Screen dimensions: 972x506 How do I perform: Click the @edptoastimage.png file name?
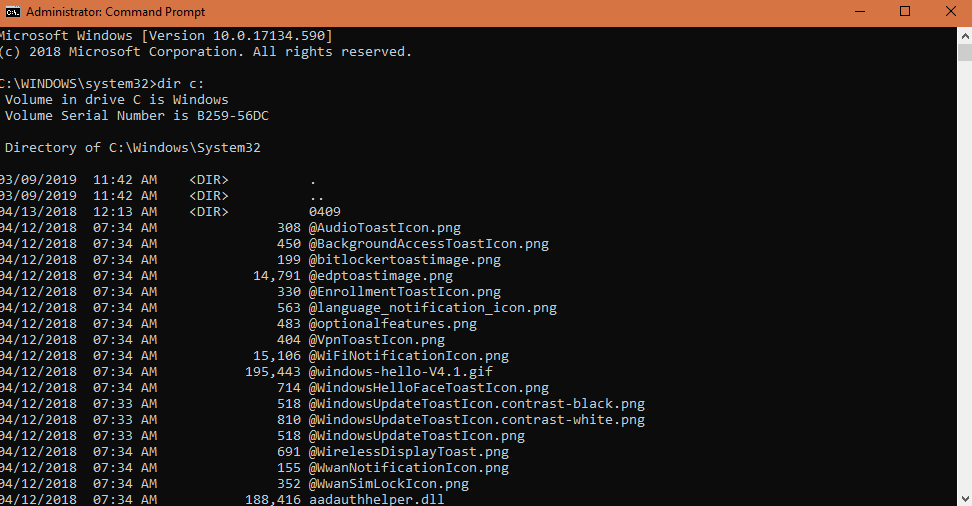click(x=380, y=276)
